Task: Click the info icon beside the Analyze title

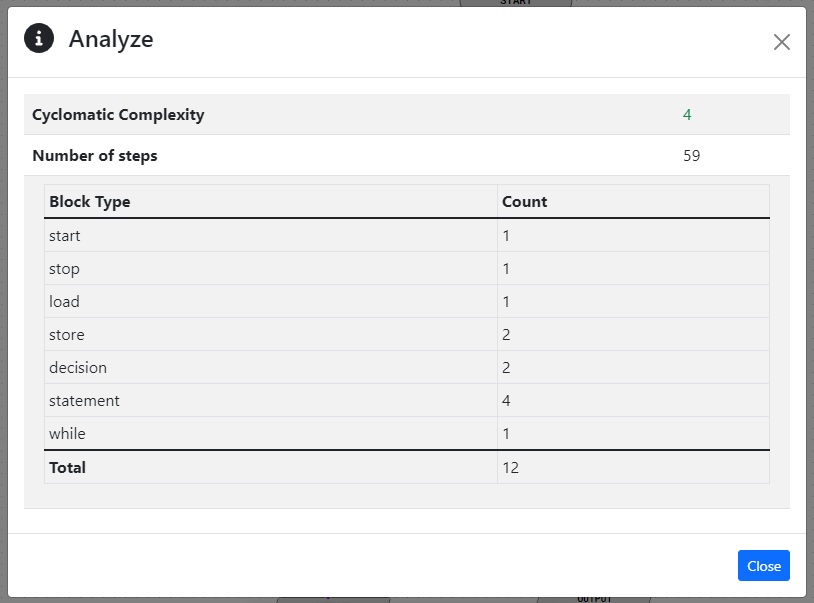Action: [39, 38]
